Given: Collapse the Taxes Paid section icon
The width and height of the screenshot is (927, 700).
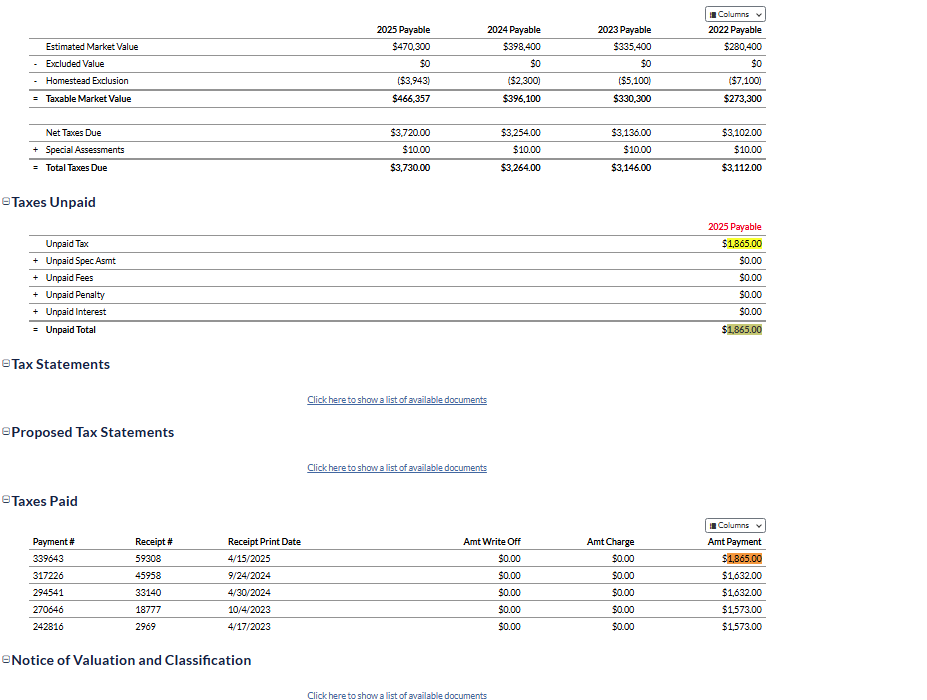Looking at the screenshot, I should [x=6, y=501].
